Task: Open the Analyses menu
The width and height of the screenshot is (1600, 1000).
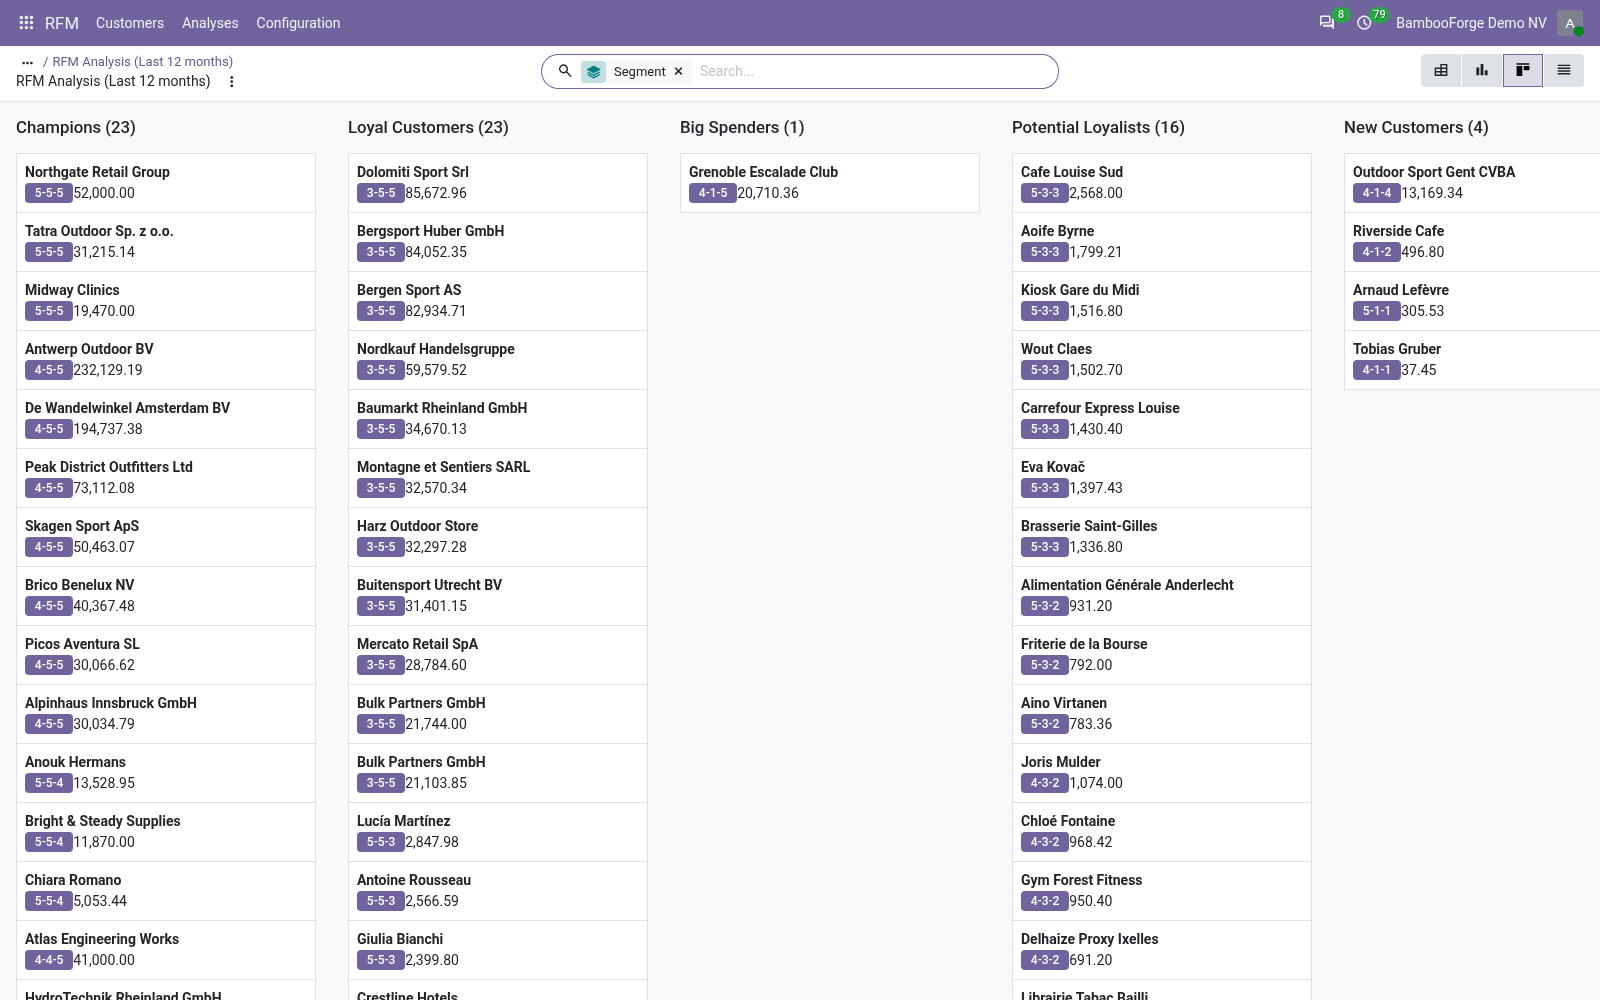Action: pyautogui.click(x=210, y=23)
